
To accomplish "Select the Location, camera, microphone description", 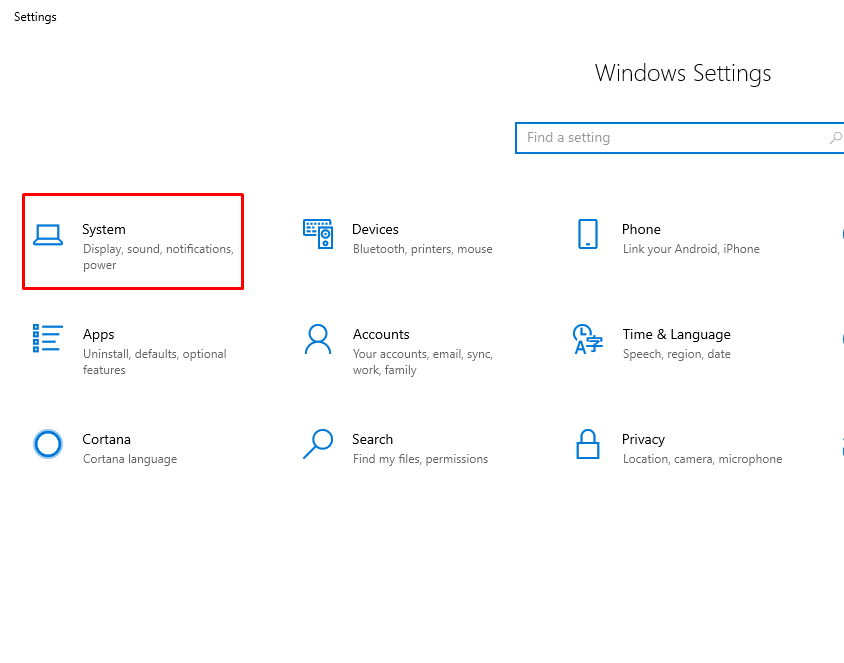I will (702, 459).
